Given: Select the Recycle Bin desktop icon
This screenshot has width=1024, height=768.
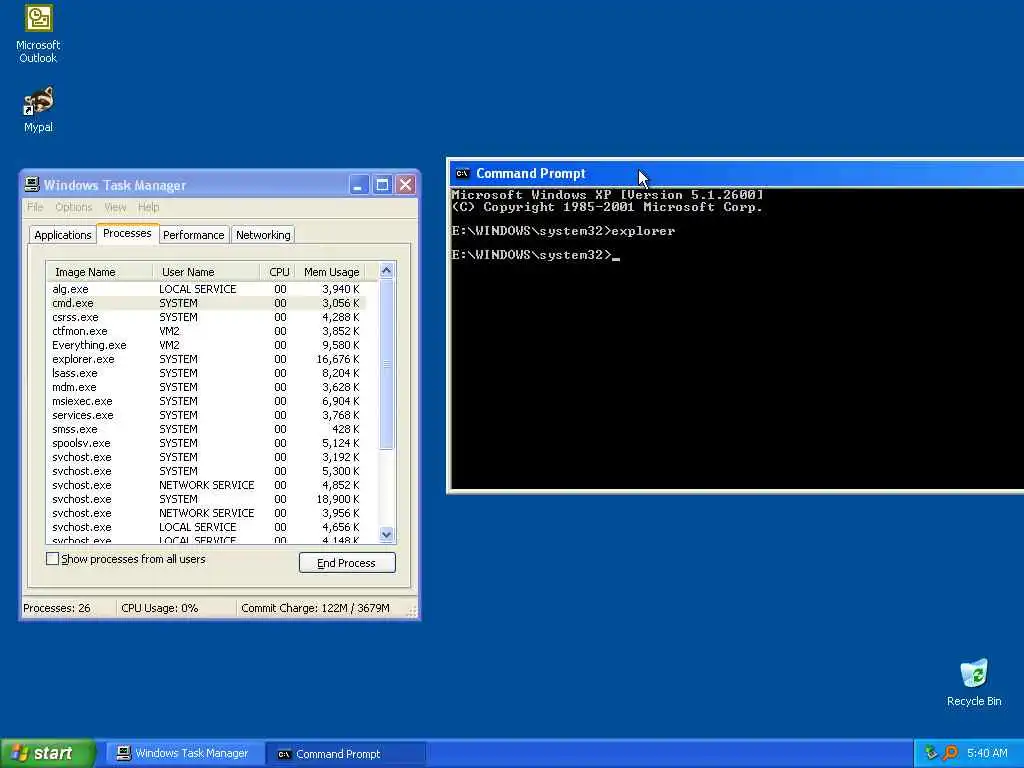Looking at the screenshot, I should click(x=974, y=682).
